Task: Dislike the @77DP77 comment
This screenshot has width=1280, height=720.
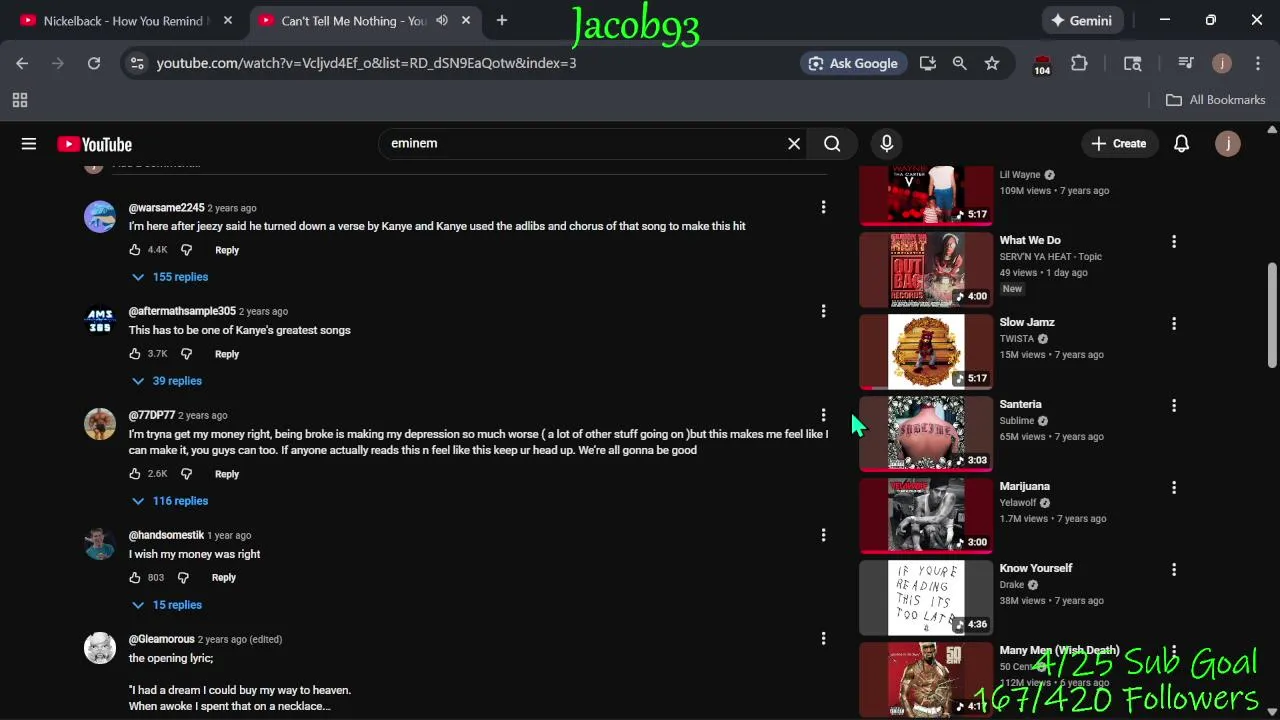Action: (186, 474)
